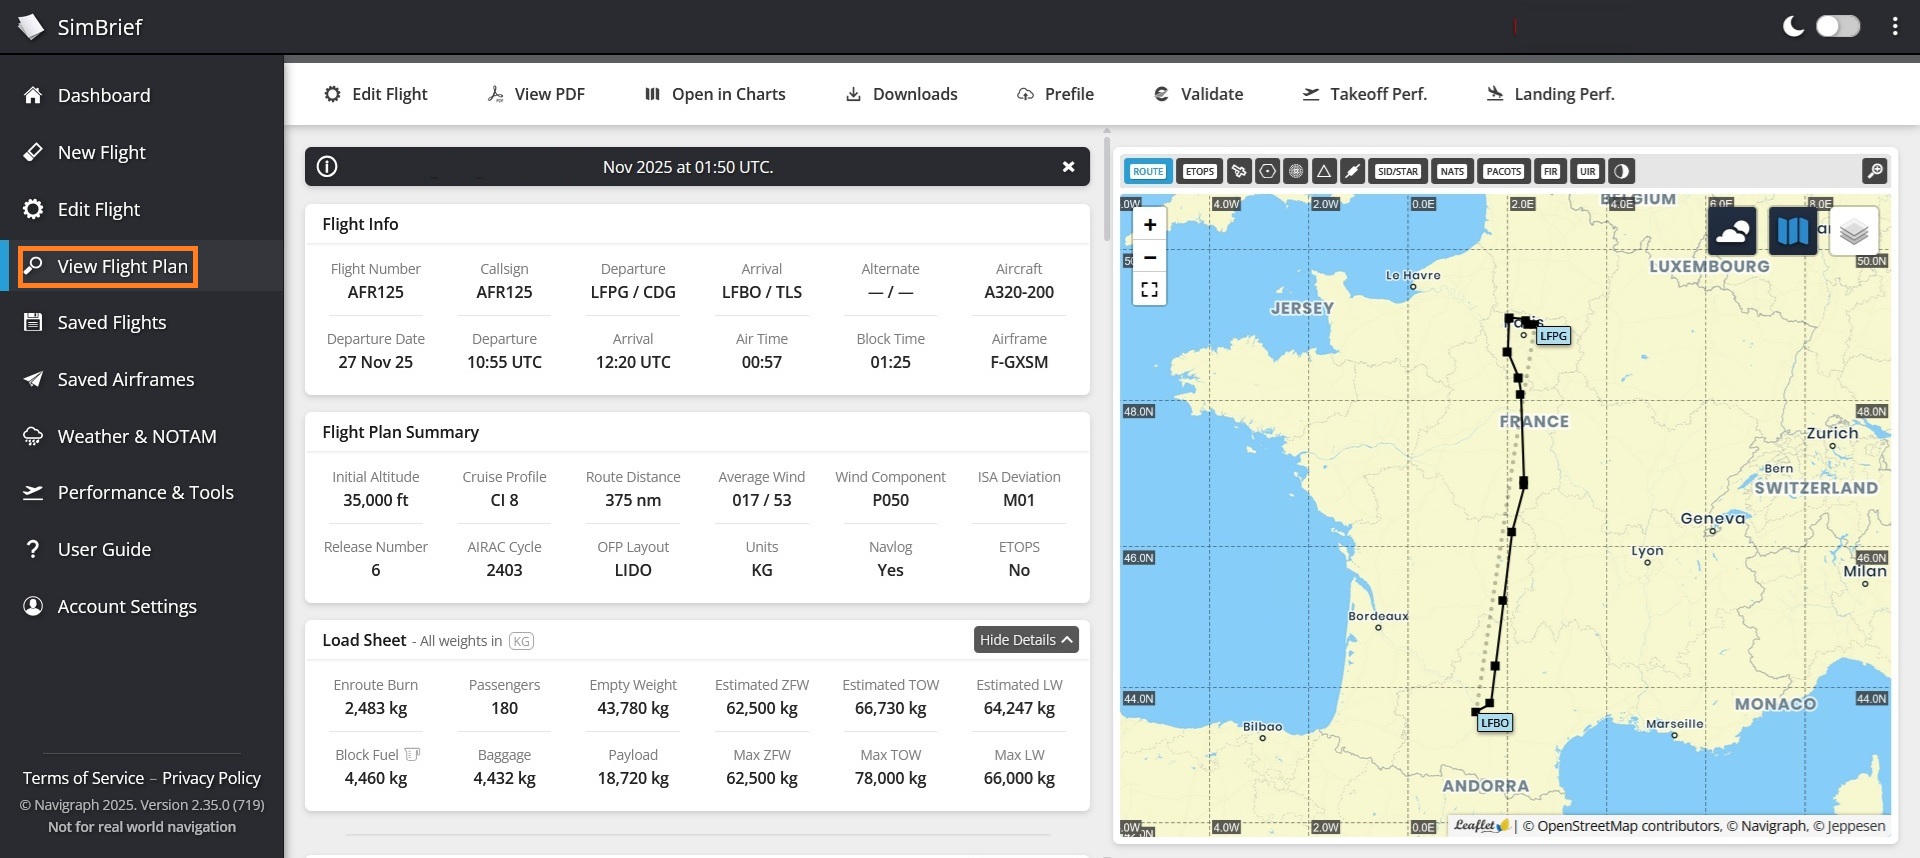Toggle the triangle waypoints overlay

[x=1323, y=171]
